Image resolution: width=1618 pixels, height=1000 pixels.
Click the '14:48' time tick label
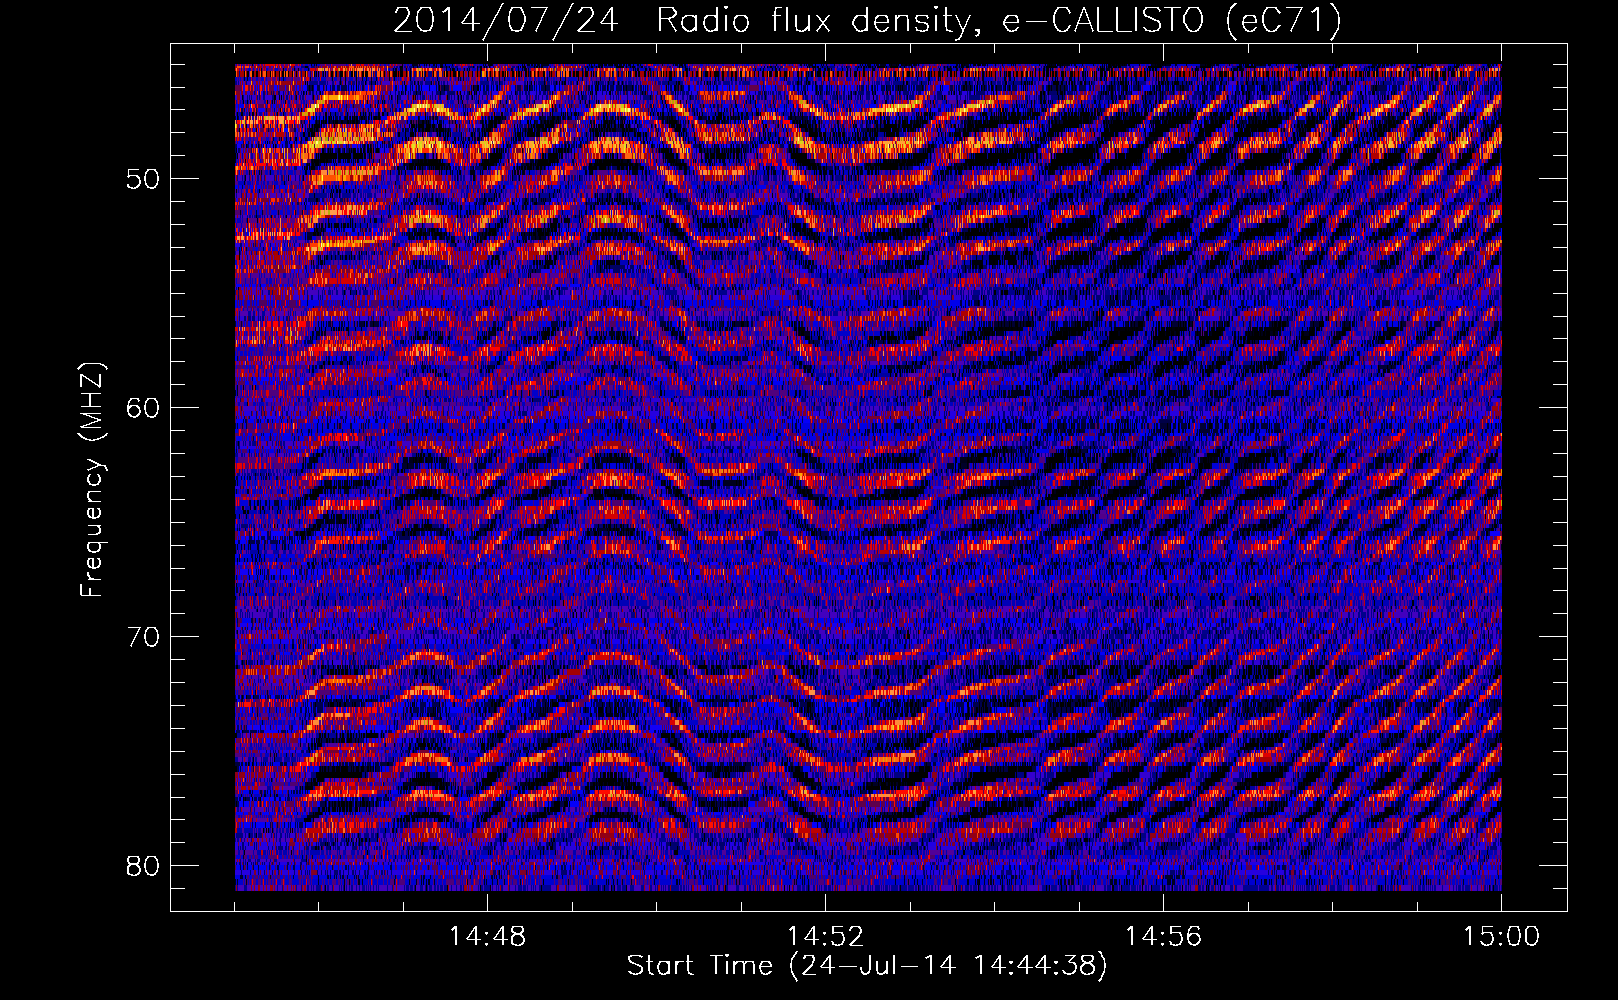(487, 937)
